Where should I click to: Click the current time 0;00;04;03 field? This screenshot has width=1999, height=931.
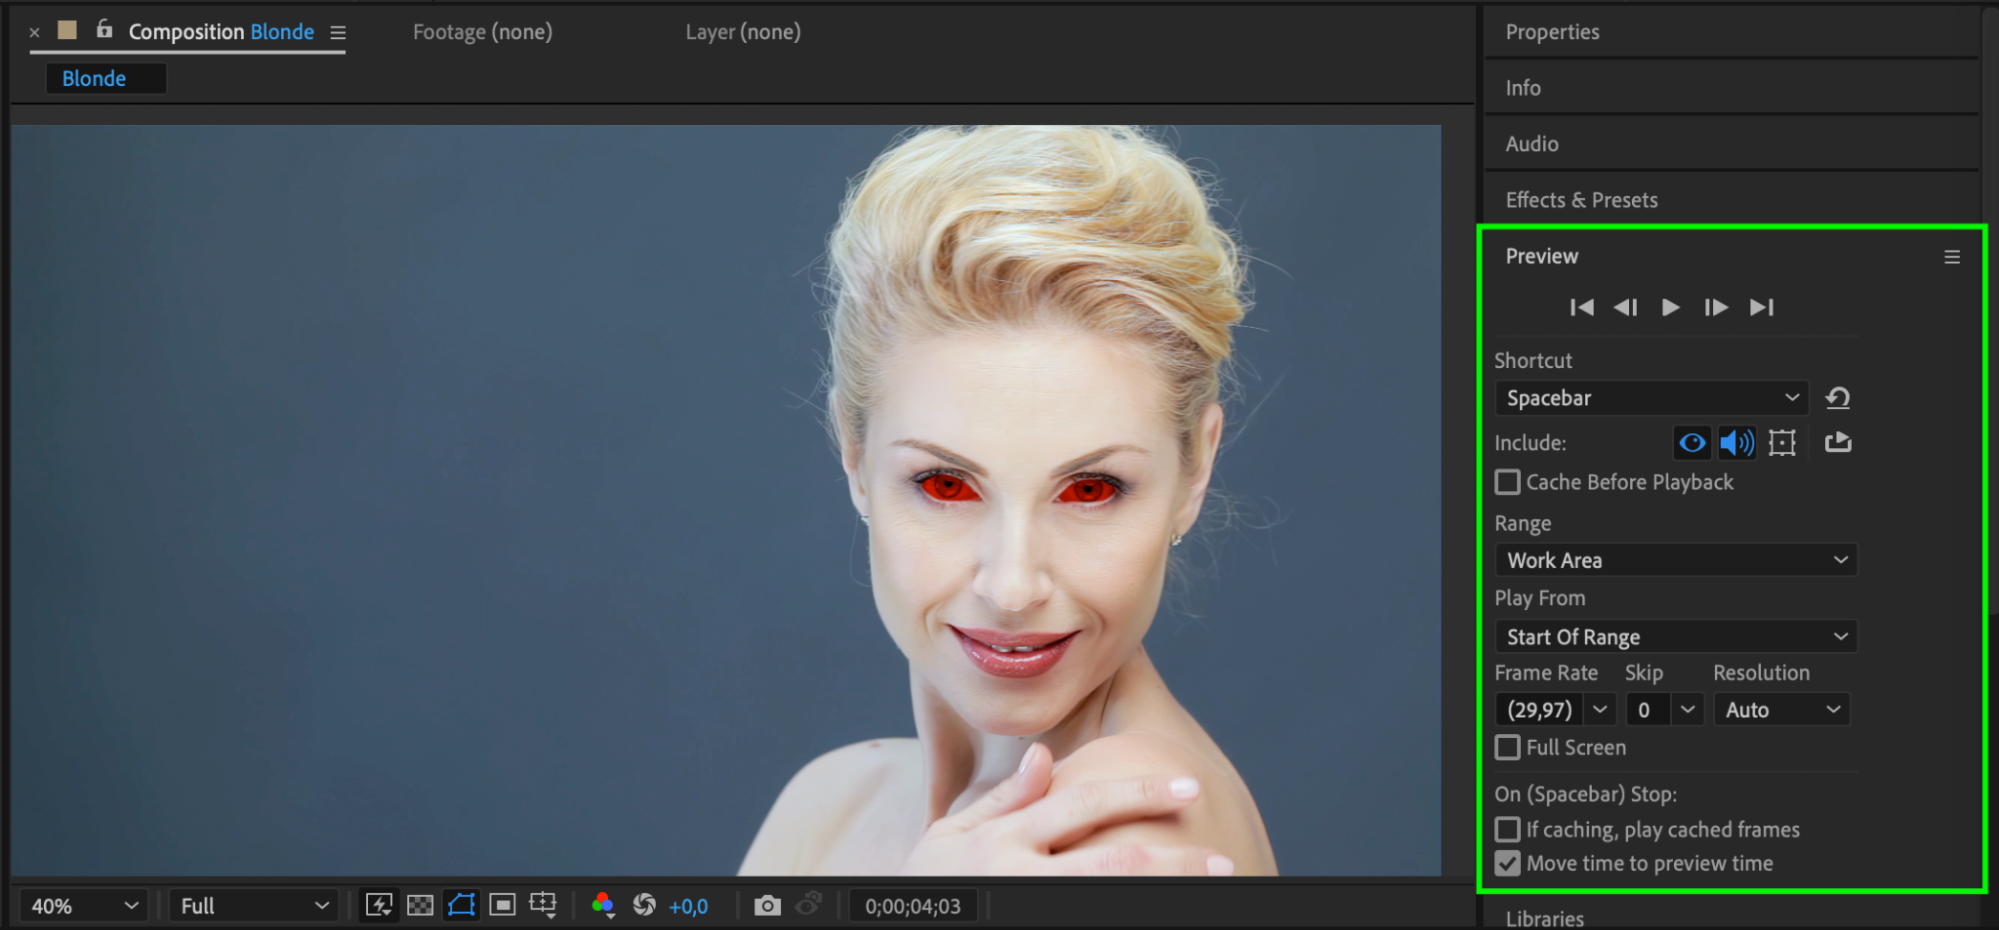tap(912, 906)
